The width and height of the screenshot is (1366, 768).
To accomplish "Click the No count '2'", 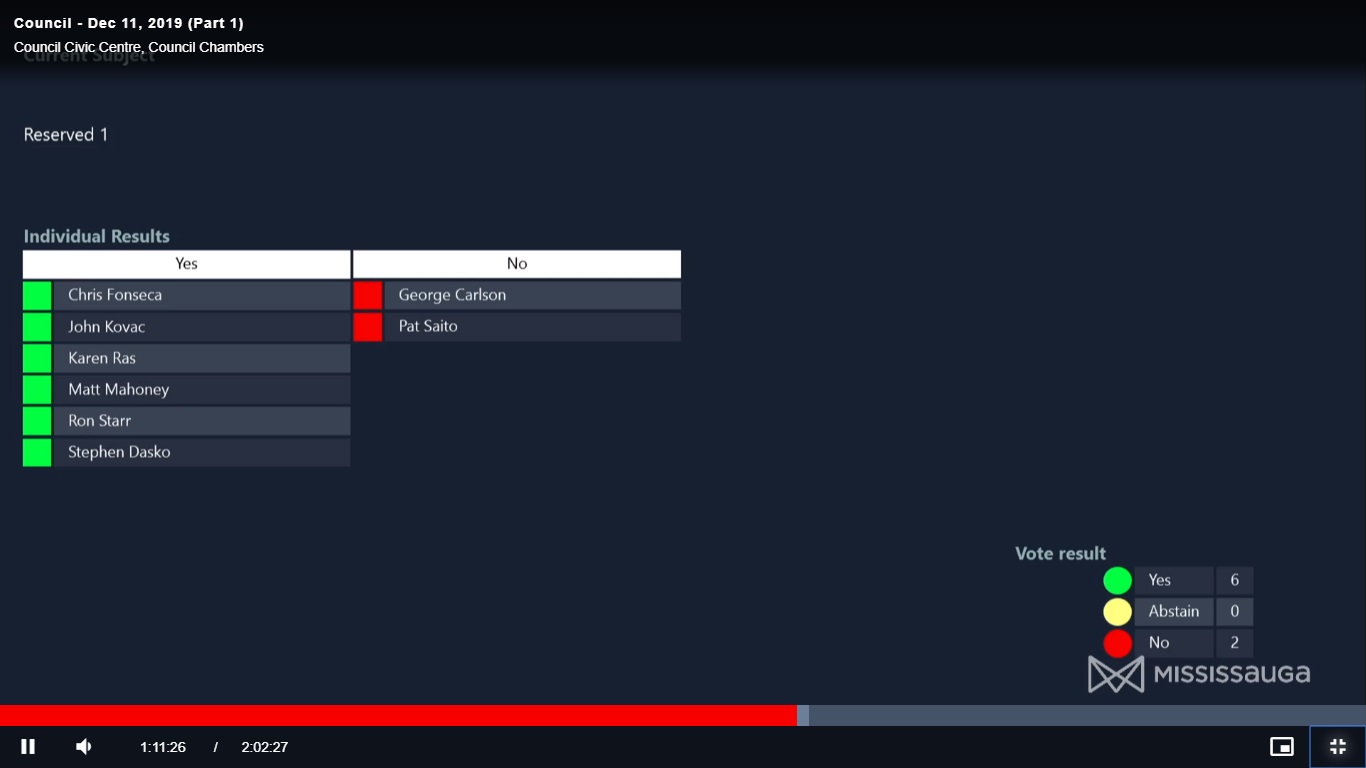I will [x=1235, y=643].
